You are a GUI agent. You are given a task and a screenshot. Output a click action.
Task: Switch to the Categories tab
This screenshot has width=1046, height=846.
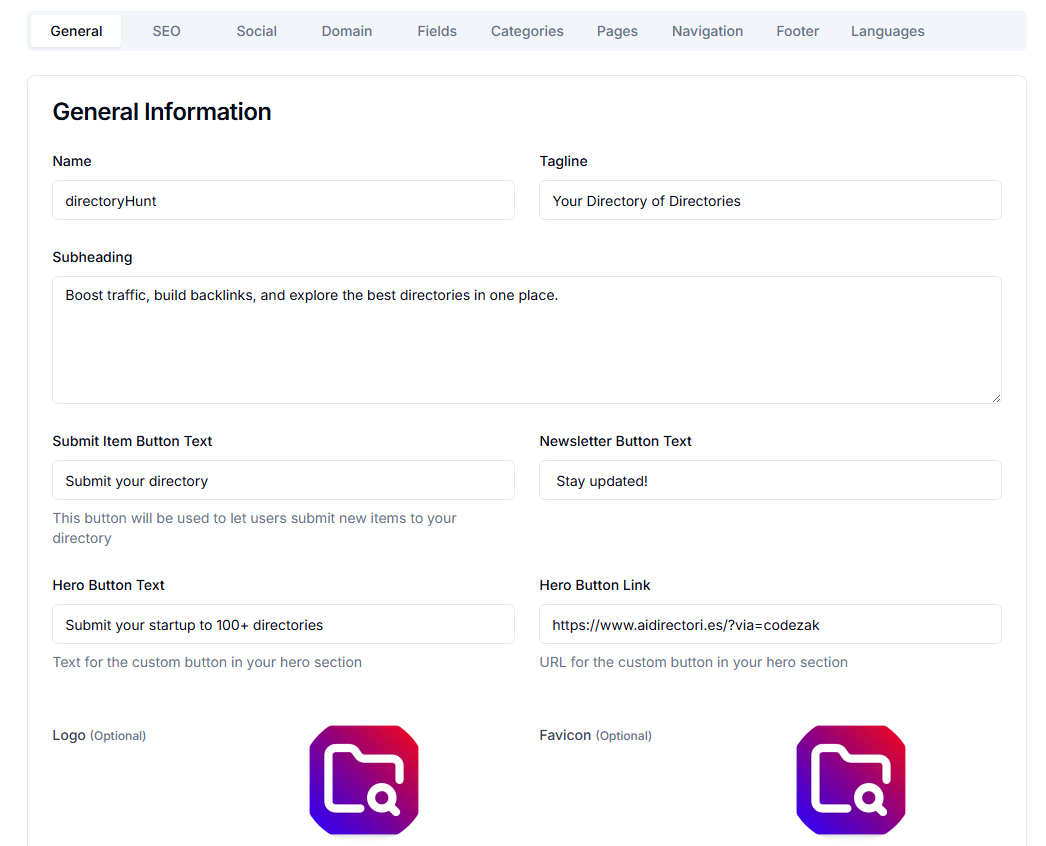527,31
